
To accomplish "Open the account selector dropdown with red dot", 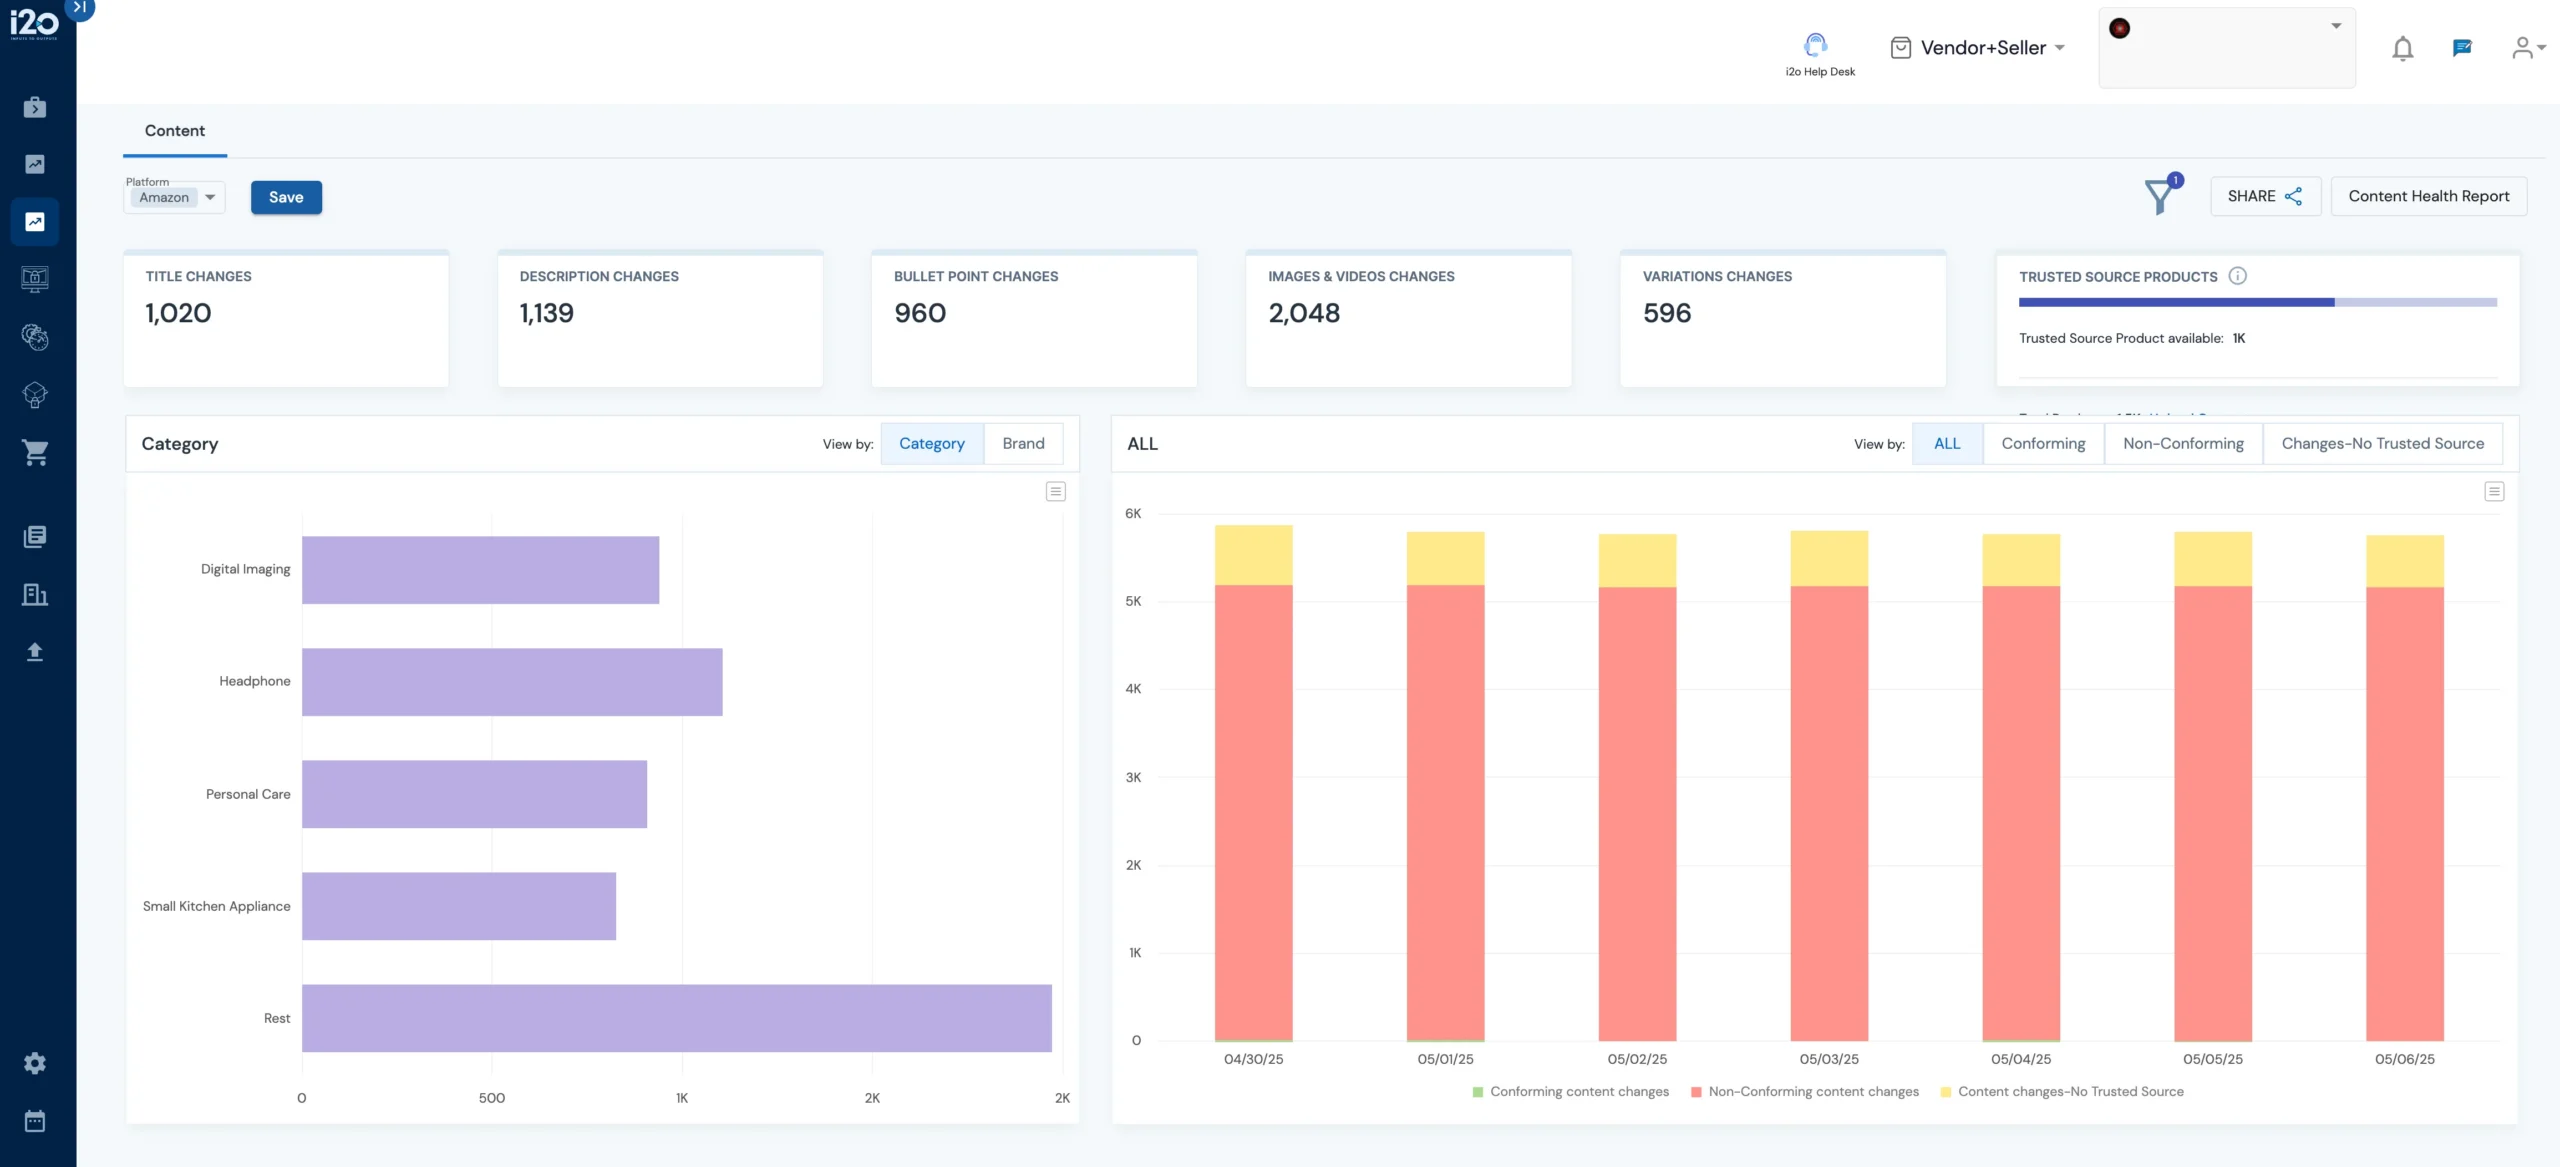I will pyautogui.click(x=2226, y=48).
